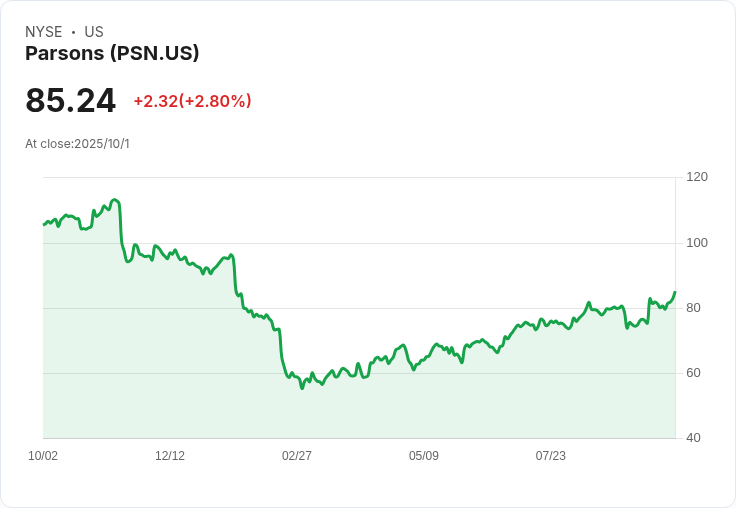
Task: Select the 12/12 x-axis date label
Action: point(170,455)
